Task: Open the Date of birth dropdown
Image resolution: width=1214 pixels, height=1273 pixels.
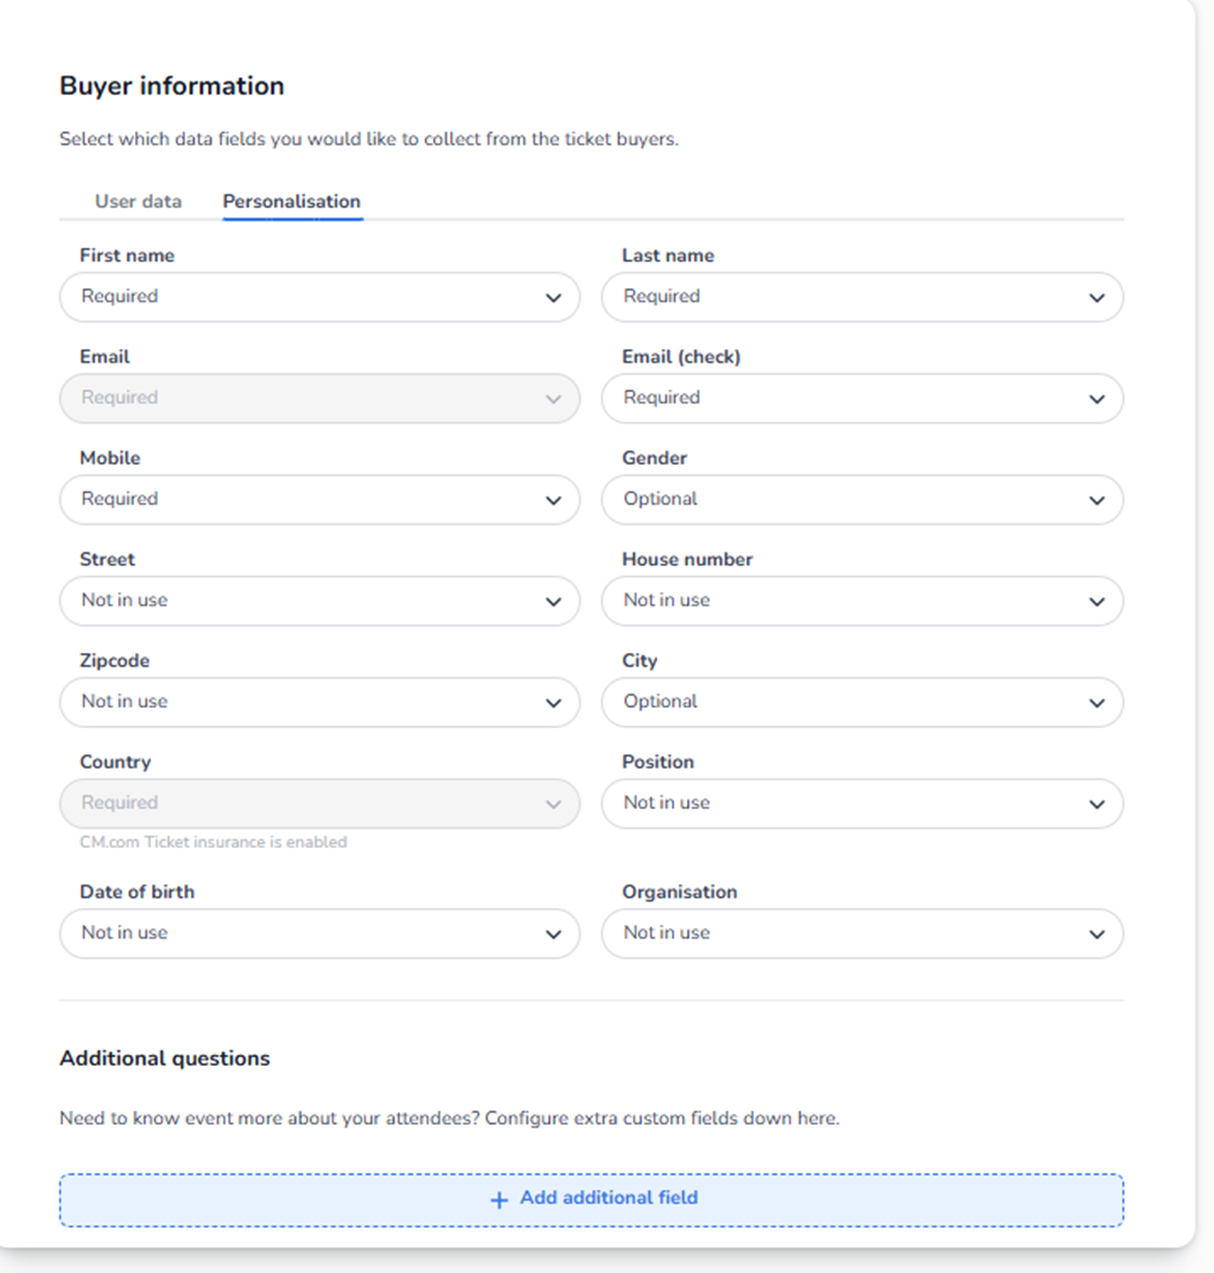Action: click(x=319, y=933)
